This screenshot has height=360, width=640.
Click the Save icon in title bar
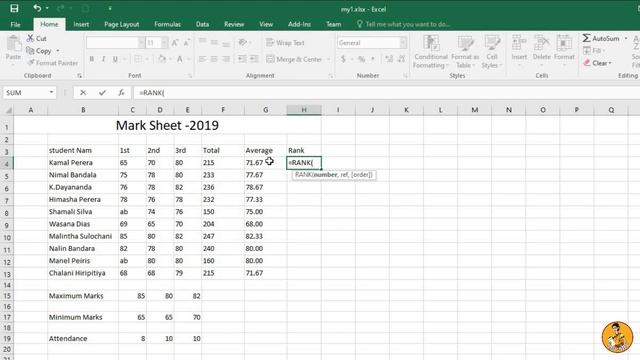click(x=14, y=8)
